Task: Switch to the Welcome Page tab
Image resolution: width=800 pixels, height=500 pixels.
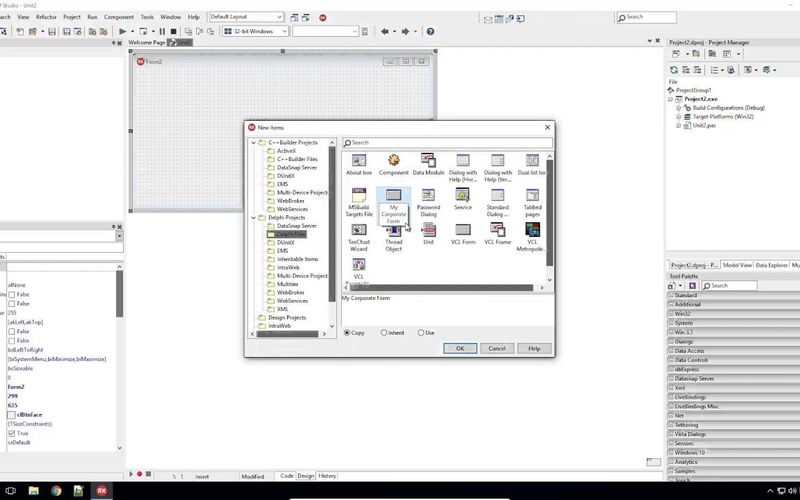Action: pyautogui.click(x=147, y=43)
